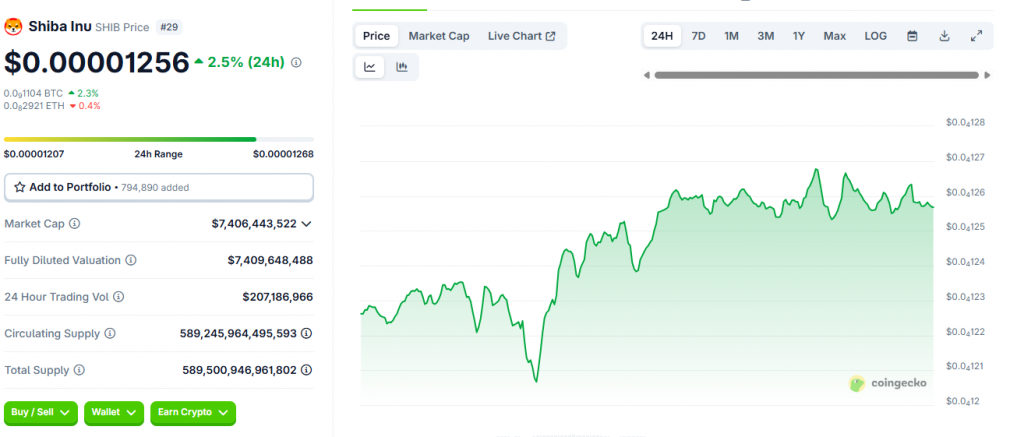Open the Live Chart link
The height and width of the screenshot is (437, 1024).
[521, 36]
